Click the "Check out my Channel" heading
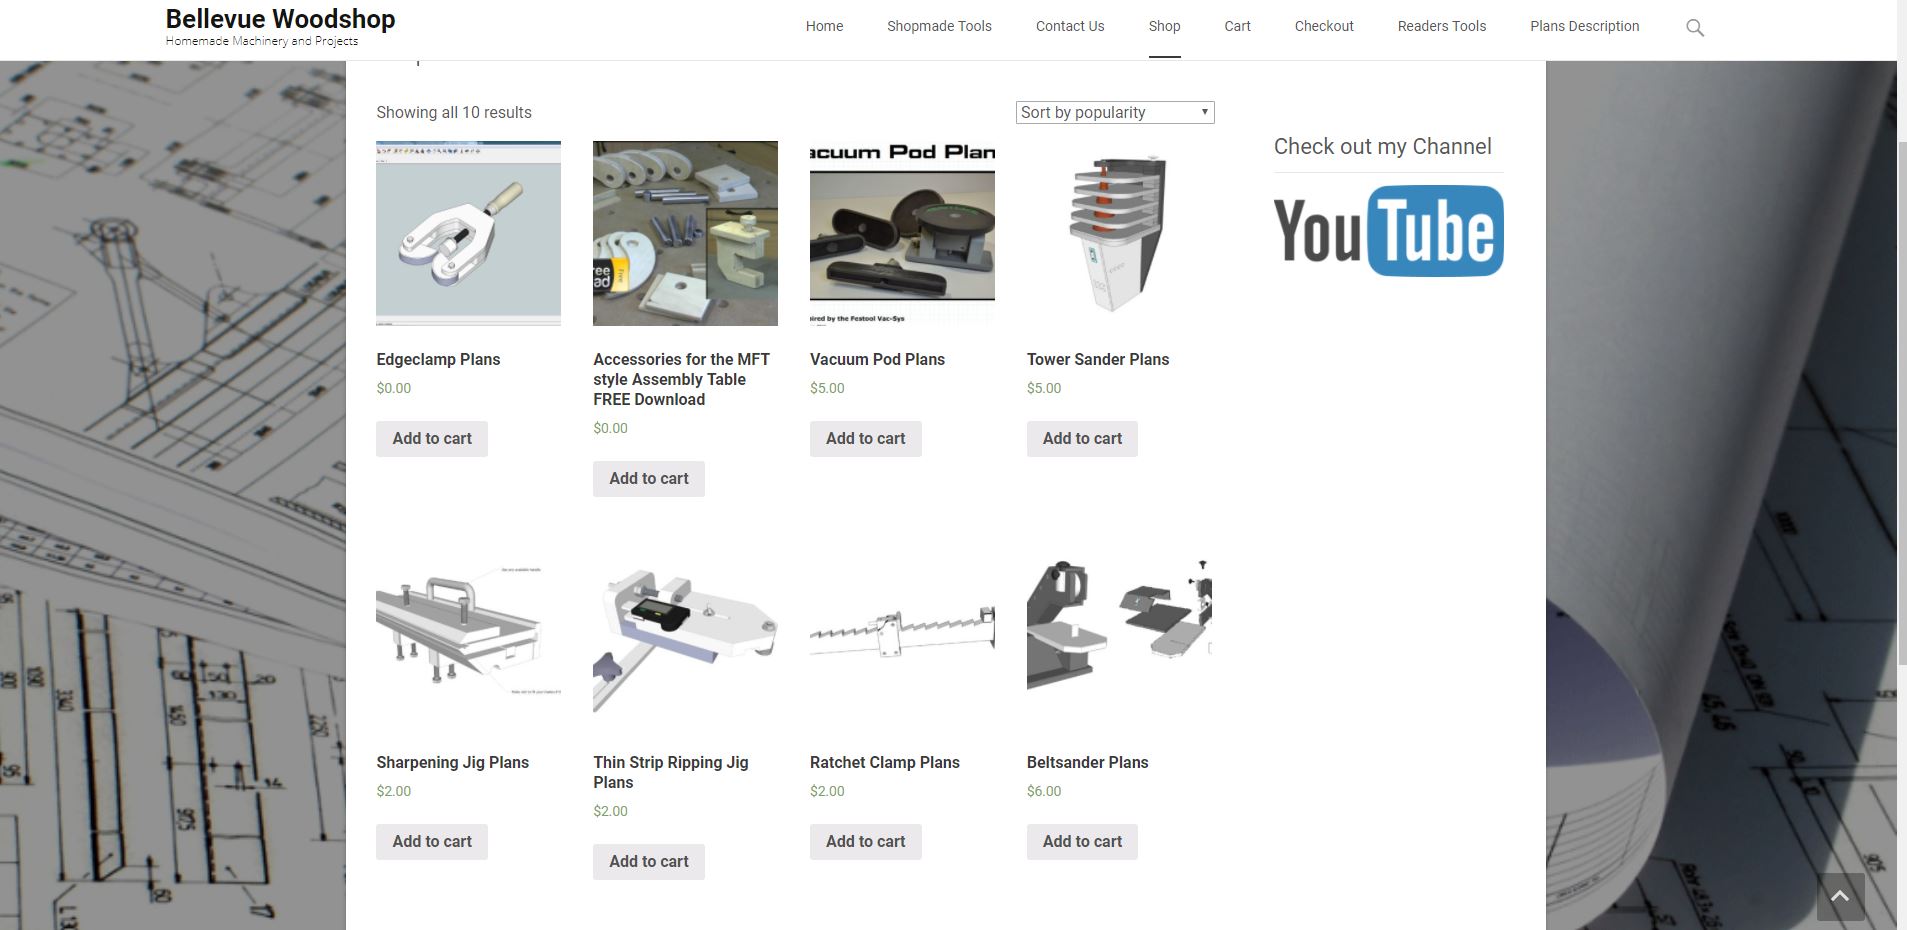Image resolution: width=1907 pixels, height=930 pixels. (x=1382, y=147)
